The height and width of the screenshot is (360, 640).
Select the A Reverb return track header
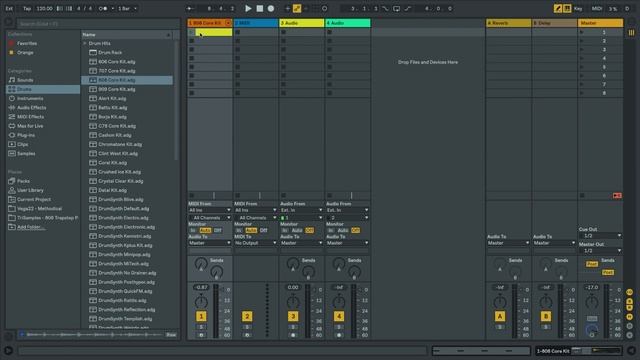(508, 23)
